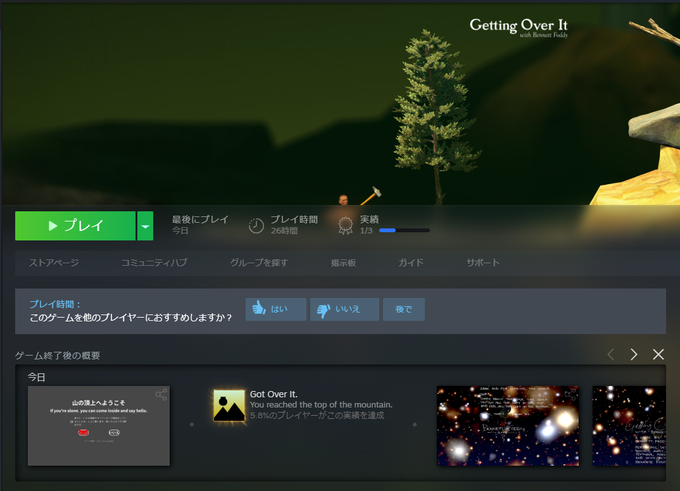Open the サポート tab
The image size is (680, 491).
pos(483,262)
